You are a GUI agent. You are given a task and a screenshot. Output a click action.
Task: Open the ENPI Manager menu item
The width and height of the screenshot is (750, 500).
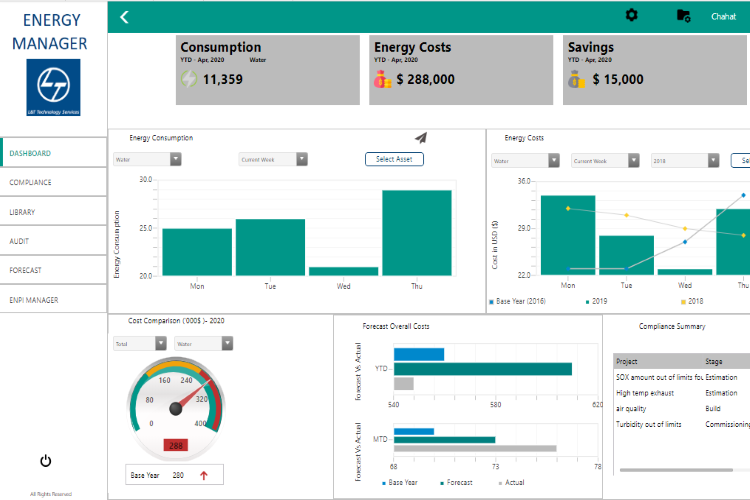[53, 299]
